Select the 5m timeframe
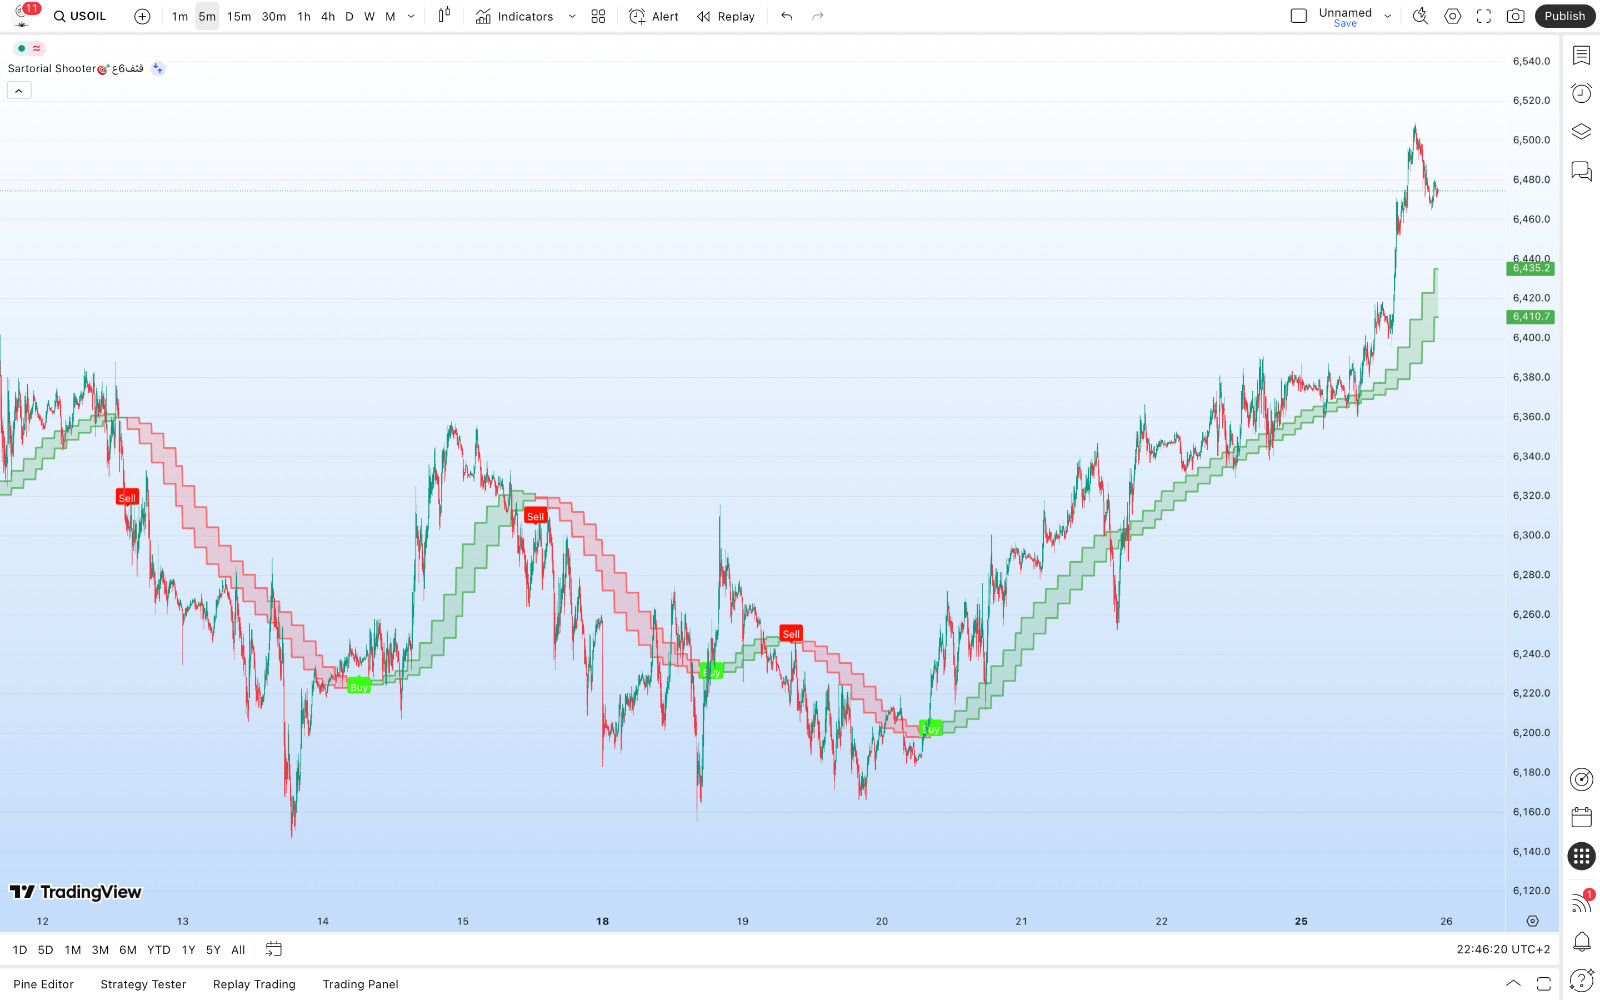This screenshot has width=1600, height=1000. pyautogui.click(x=207, y=16)
